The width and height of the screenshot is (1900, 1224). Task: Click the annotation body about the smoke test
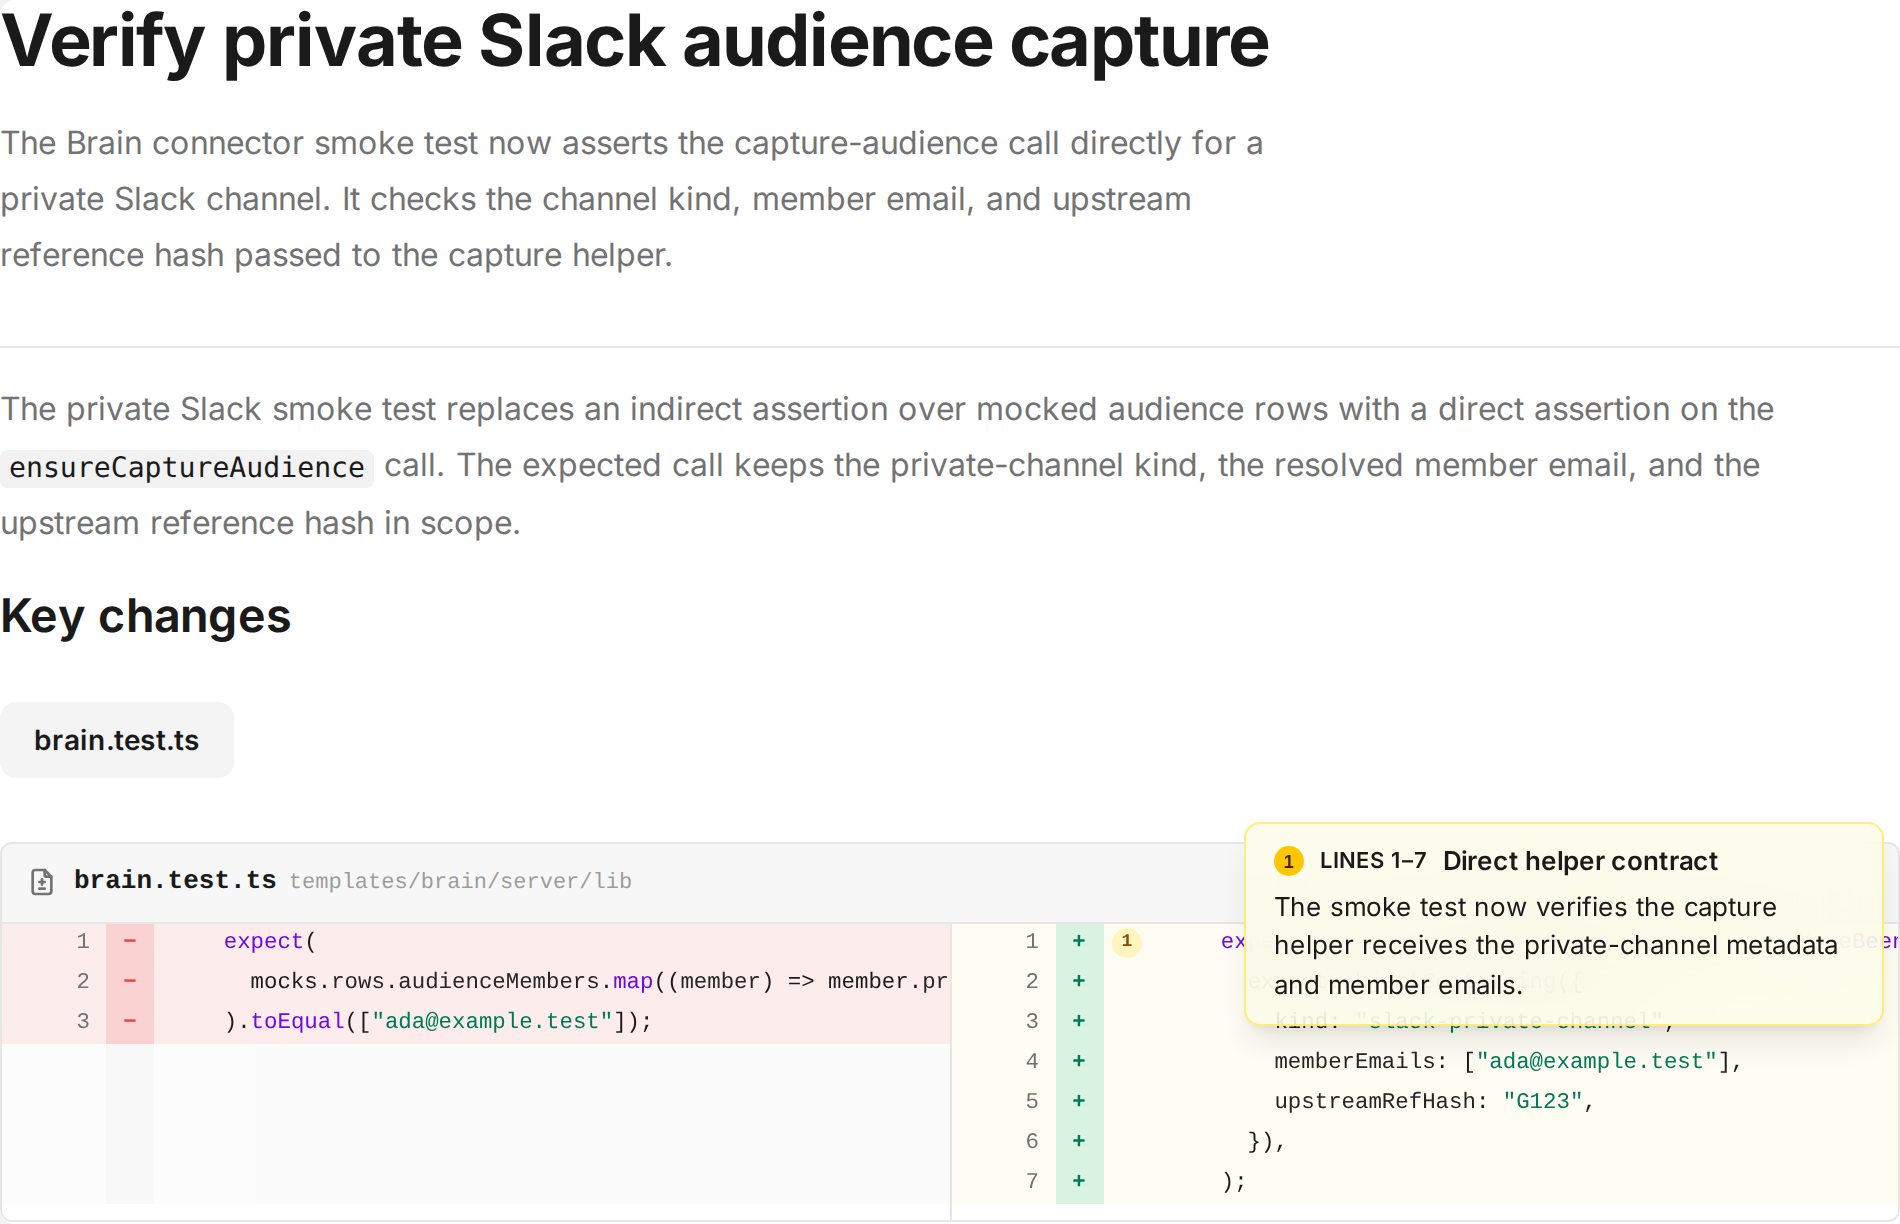coord(1556,946)
